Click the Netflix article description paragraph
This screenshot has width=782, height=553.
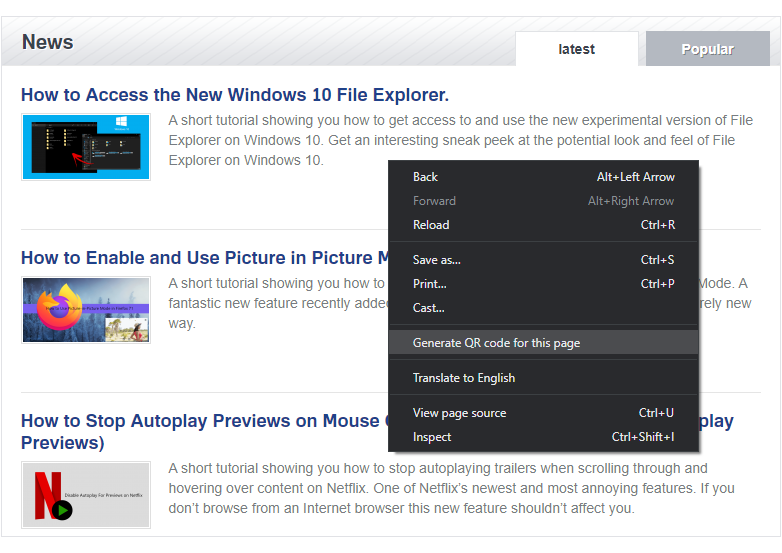pos(451,488)
